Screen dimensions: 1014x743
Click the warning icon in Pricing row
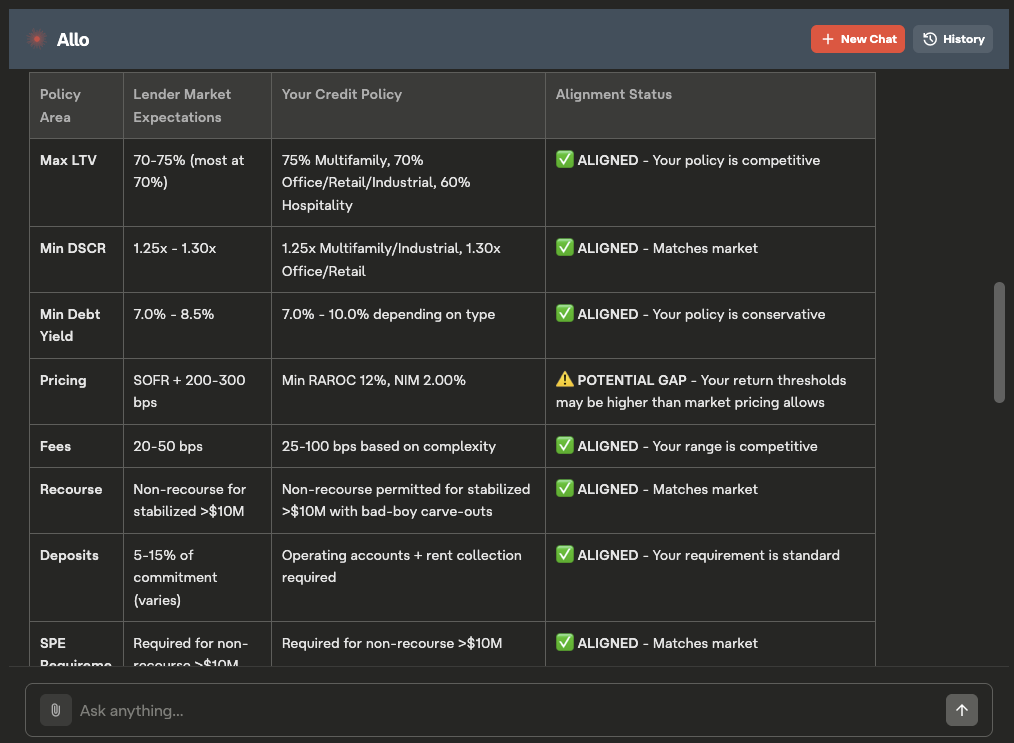click(565, 380)
